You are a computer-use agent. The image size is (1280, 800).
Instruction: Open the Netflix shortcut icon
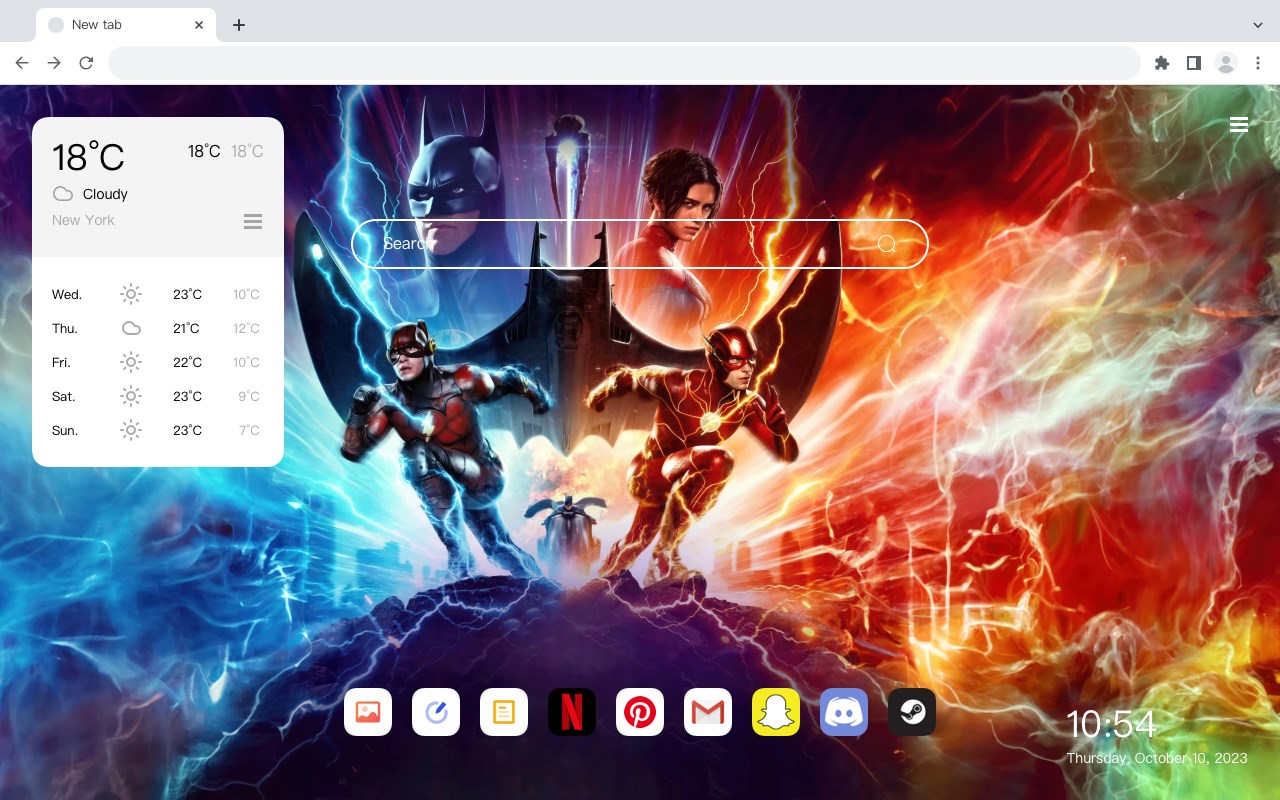[x=572, y=712]
